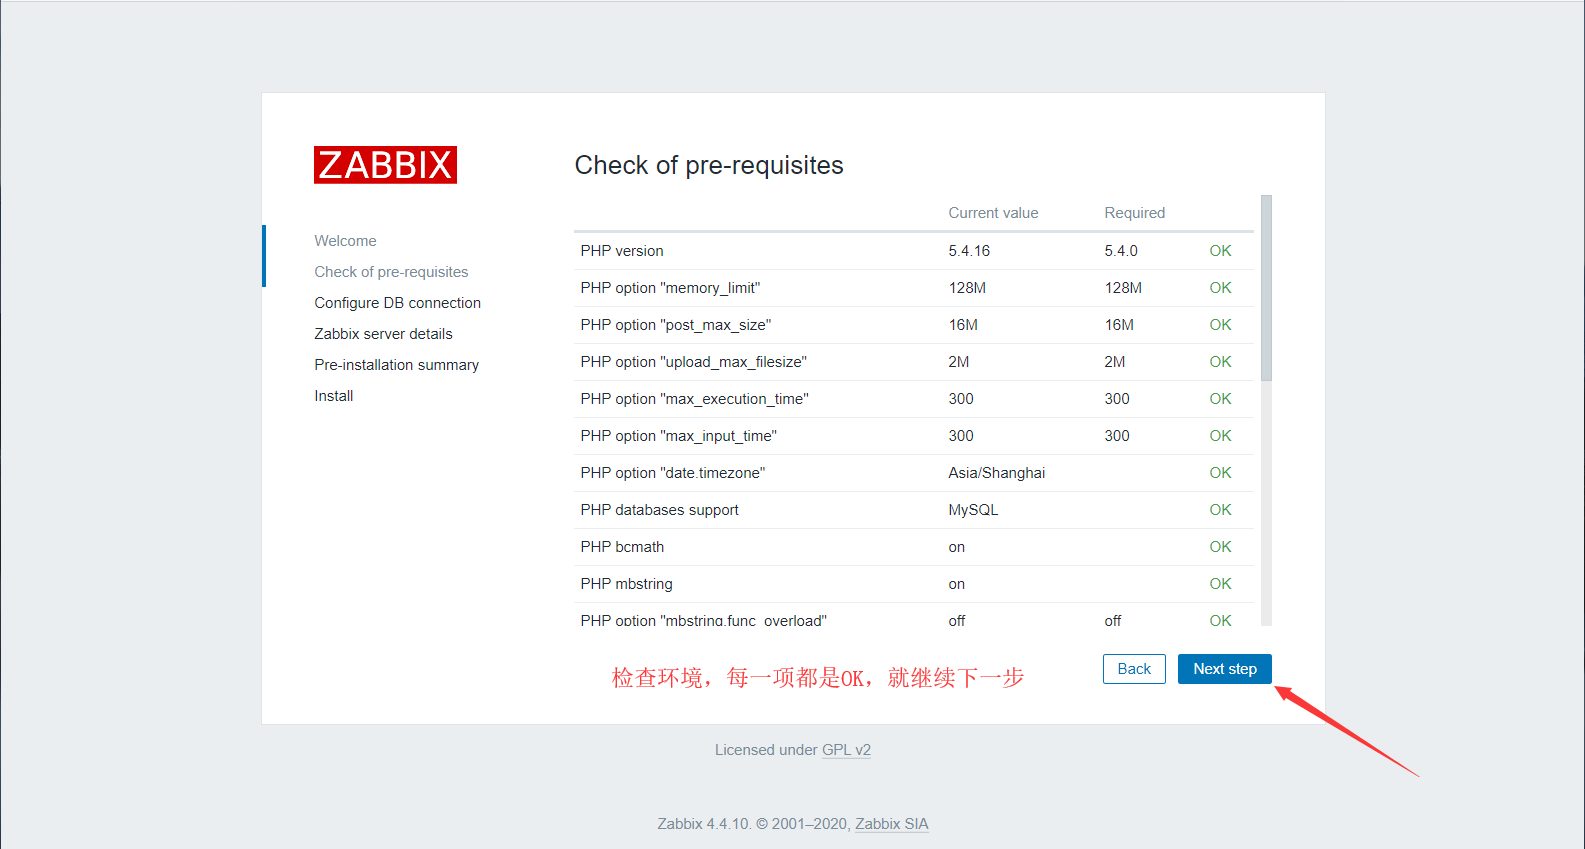Screen dimensions: 1585x849
Task: Click the Next step button
Action: (1224, 669)
